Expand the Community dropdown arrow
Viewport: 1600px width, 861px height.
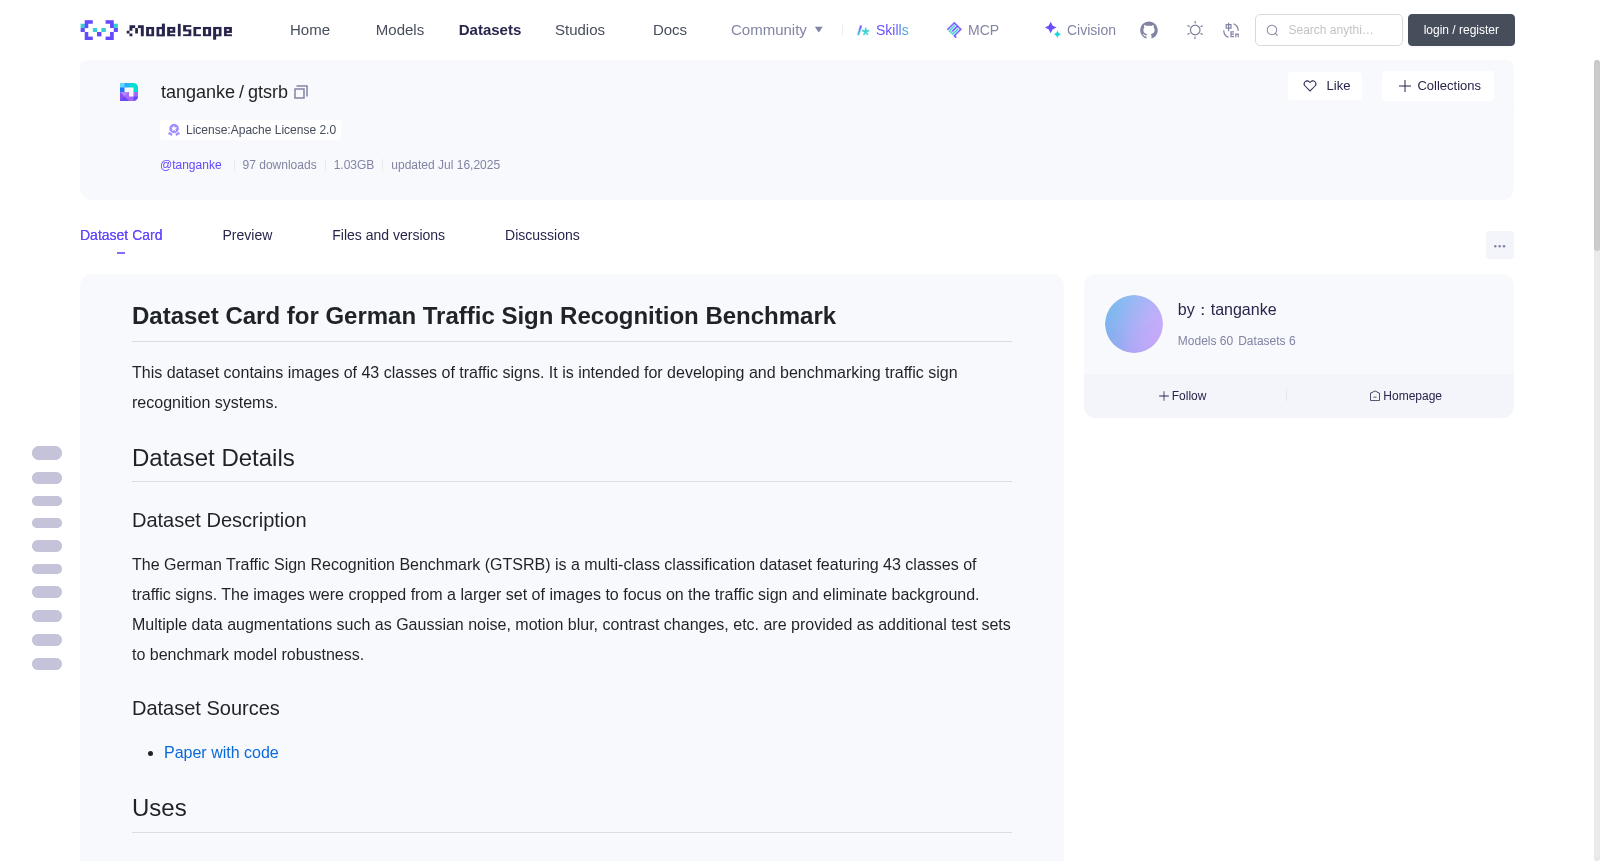tap(819, 30)
